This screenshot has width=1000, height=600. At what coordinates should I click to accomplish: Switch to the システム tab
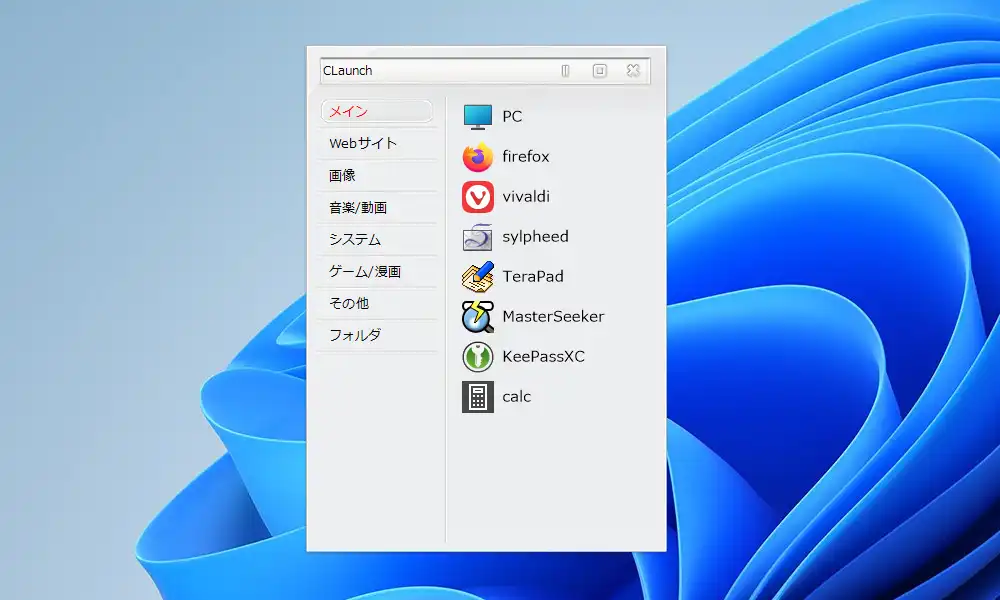coord(377,239)
